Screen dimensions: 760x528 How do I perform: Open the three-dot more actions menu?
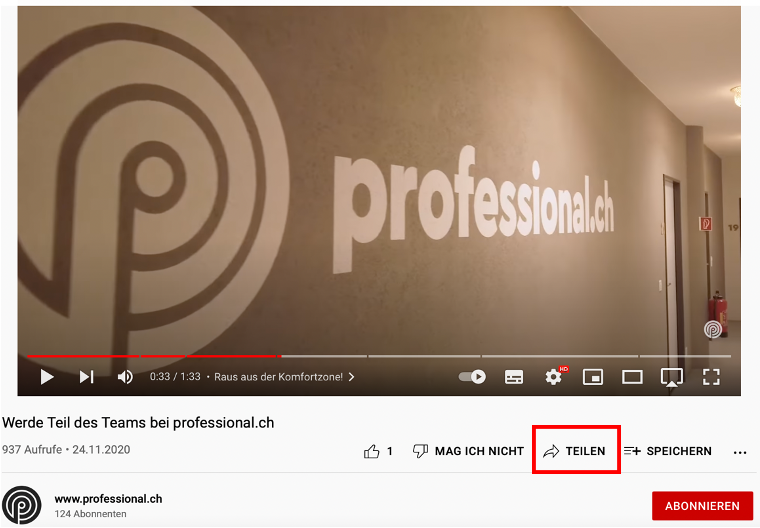(x=740, y=452)
